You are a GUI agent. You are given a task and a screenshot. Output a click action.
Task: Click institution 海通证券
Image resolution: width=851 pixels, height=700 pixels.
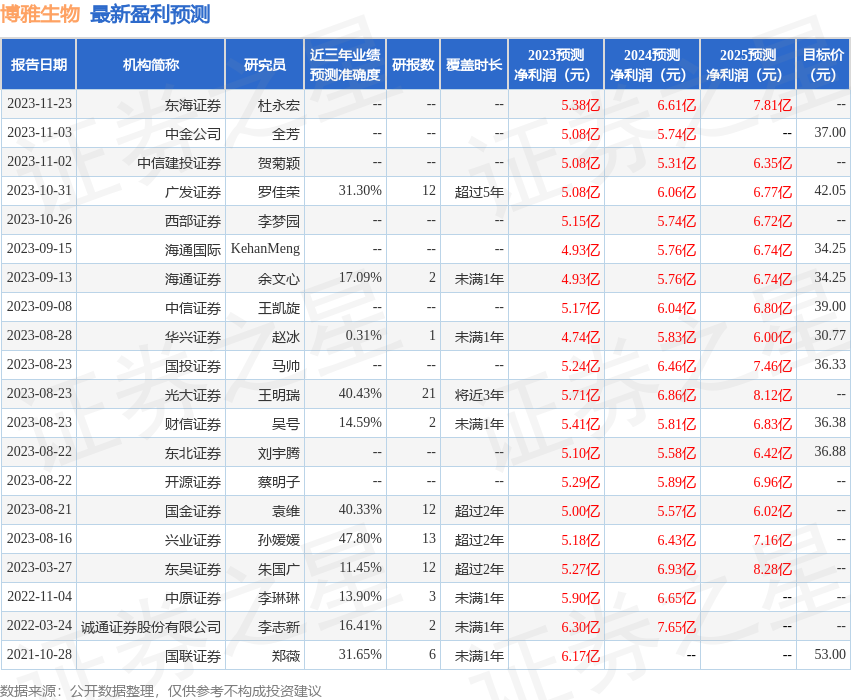click(193, 279)
